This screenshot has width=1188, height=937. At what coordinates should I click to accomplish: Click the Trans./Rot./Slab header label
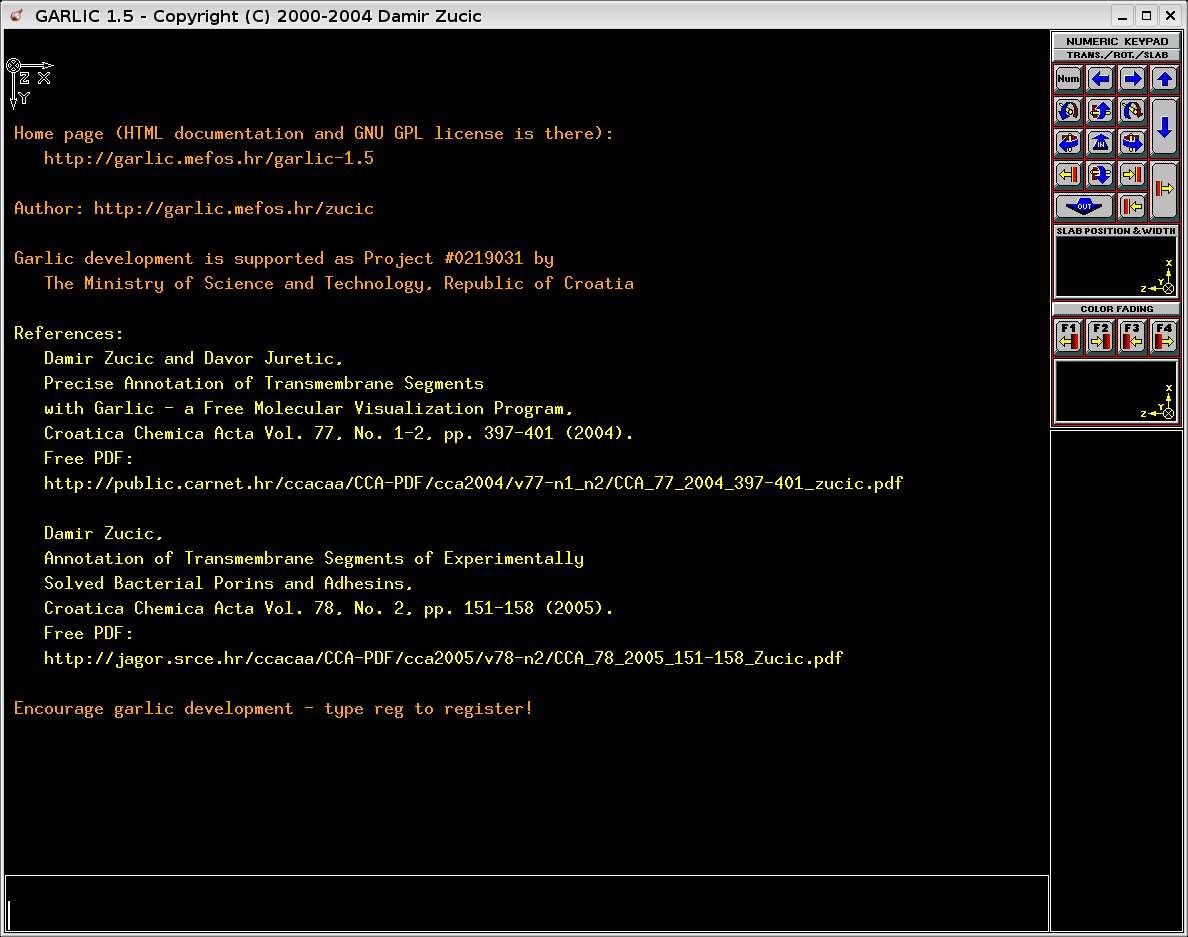[x=1116, y=55]
